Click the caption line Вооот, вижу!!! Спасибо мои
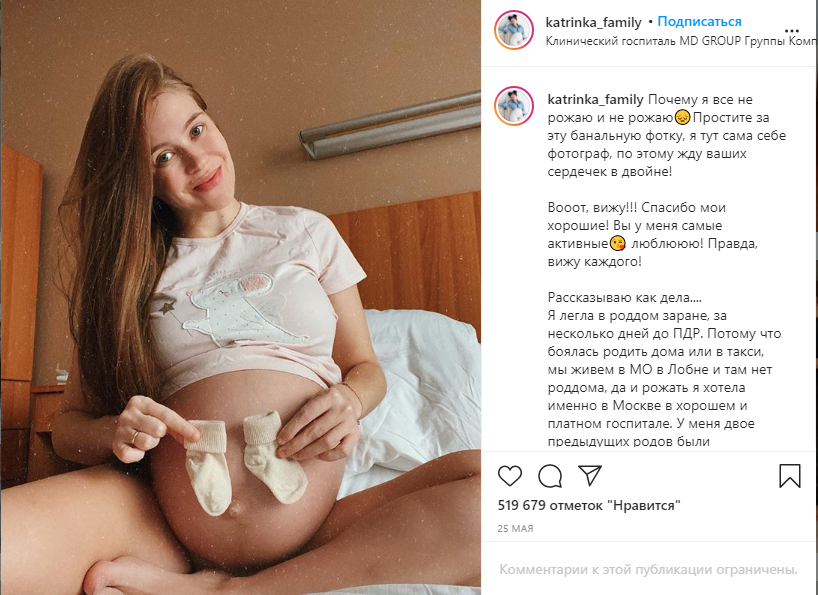The width and height of the screenshot is (818, 595). 636,208
